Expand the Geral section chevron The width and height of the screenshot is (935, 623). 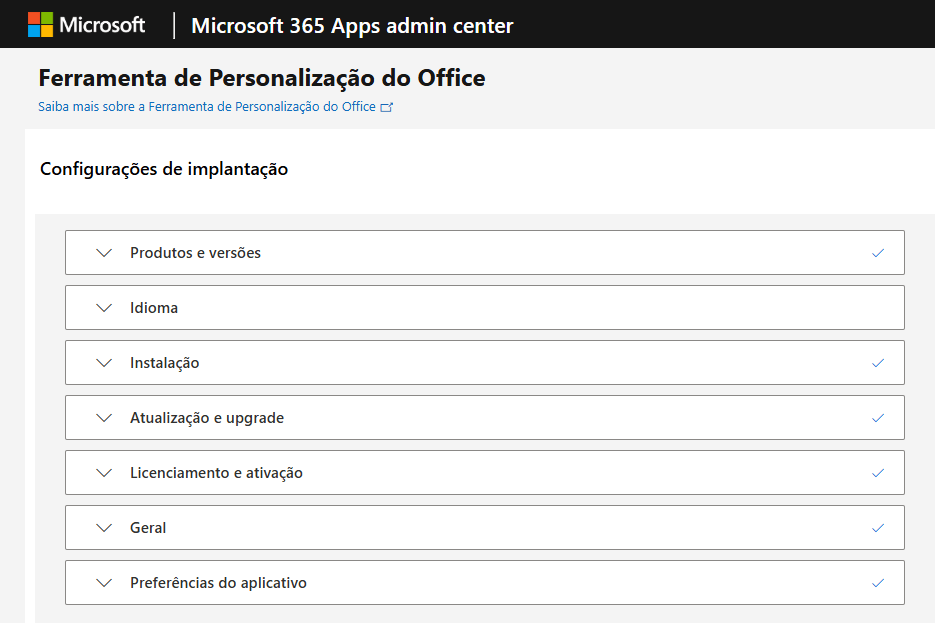coord(104,528)
